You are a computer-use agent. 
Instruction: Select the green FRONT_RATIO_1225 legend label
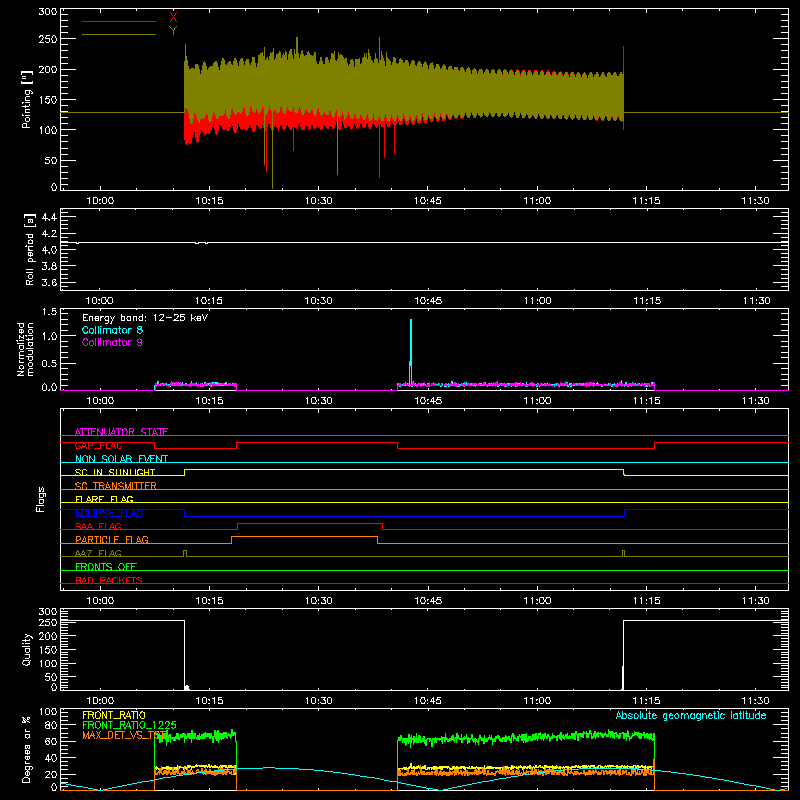pyautogui.click(x=130, y=725)
